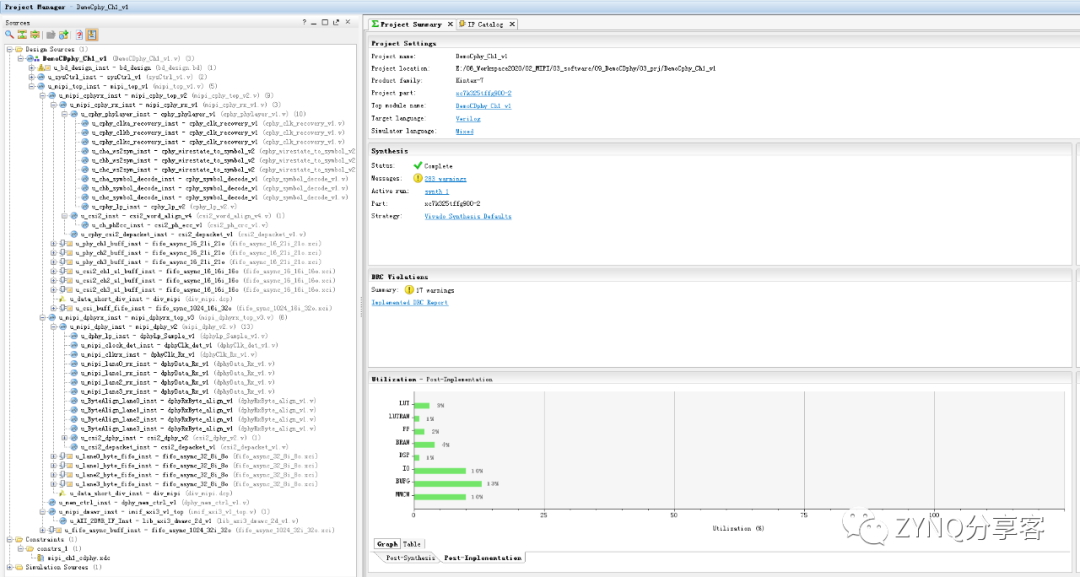
Task: Open the 293 warnings synthesis link
Action: click(x=445, y=178)
